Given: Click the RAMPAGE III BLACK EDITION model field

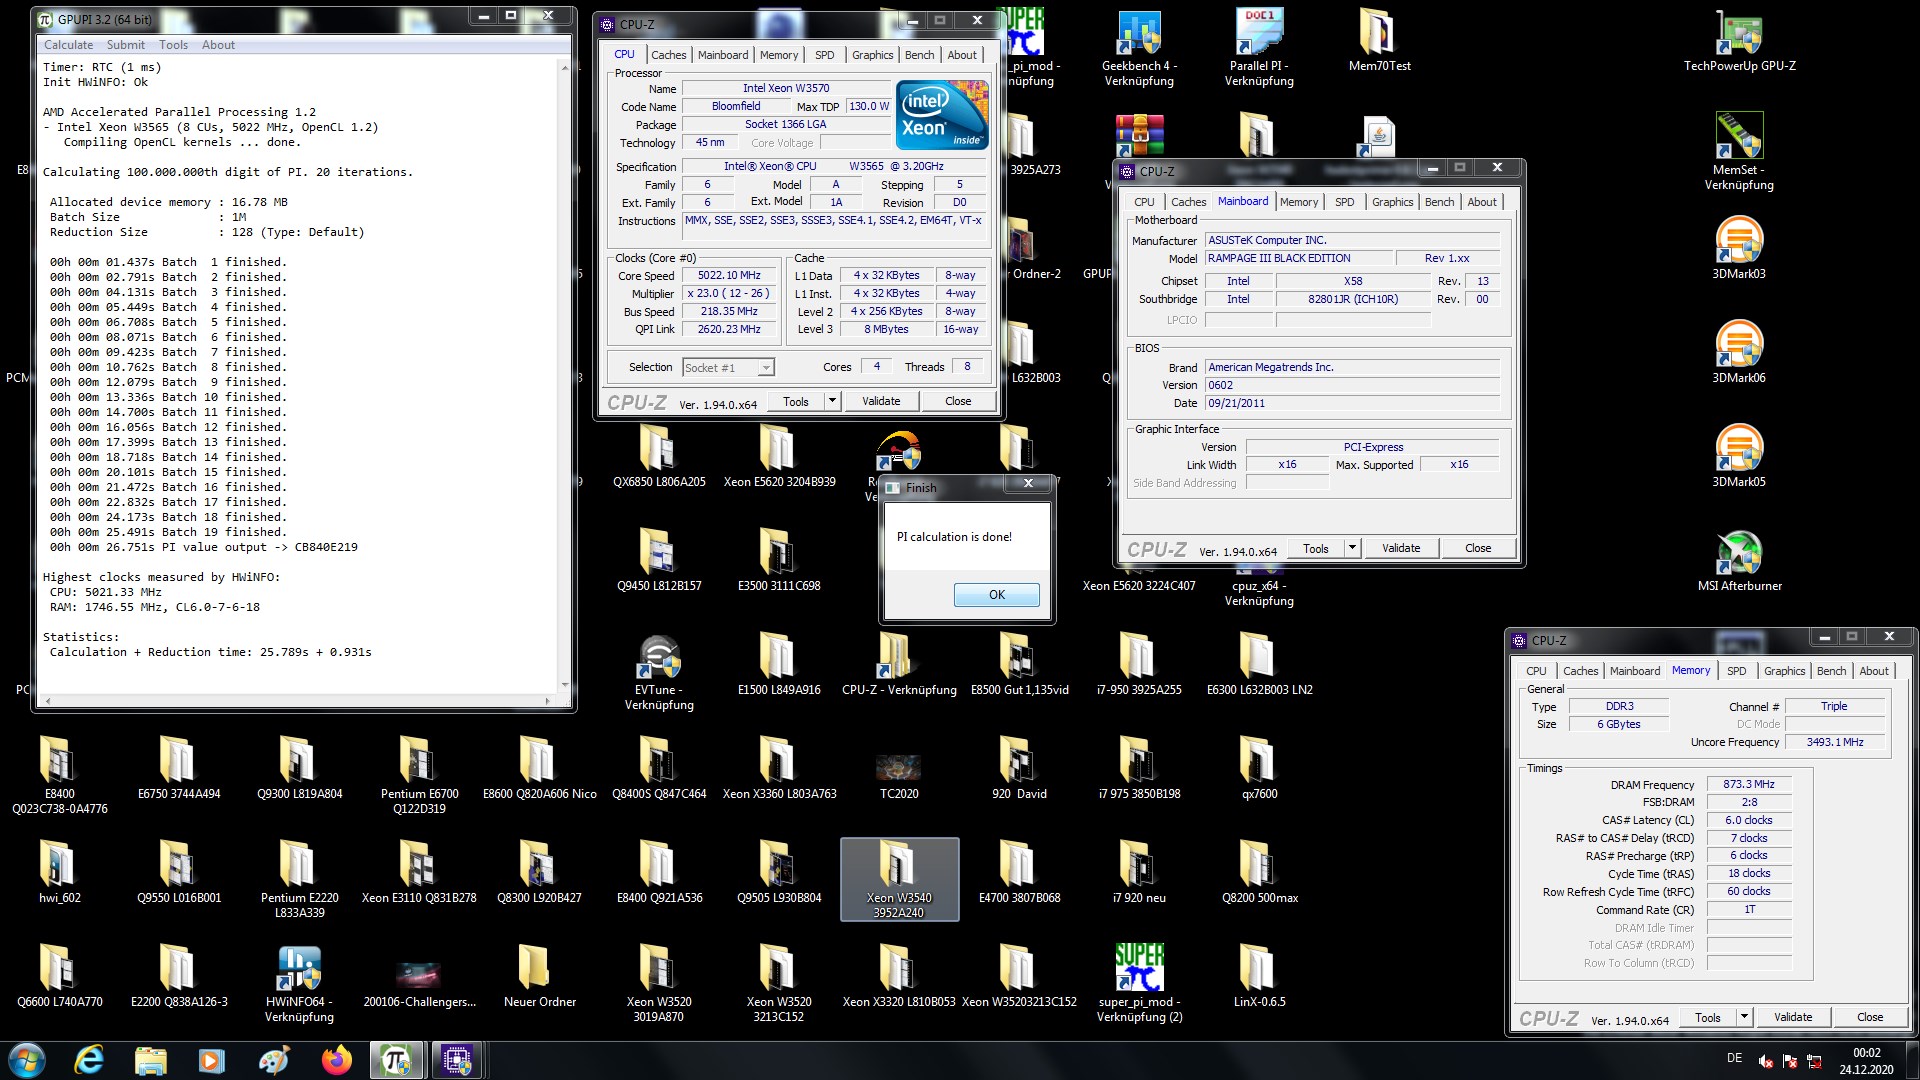Looking at the screenshot, I should pyautogui.click(x=1298, y=258).
